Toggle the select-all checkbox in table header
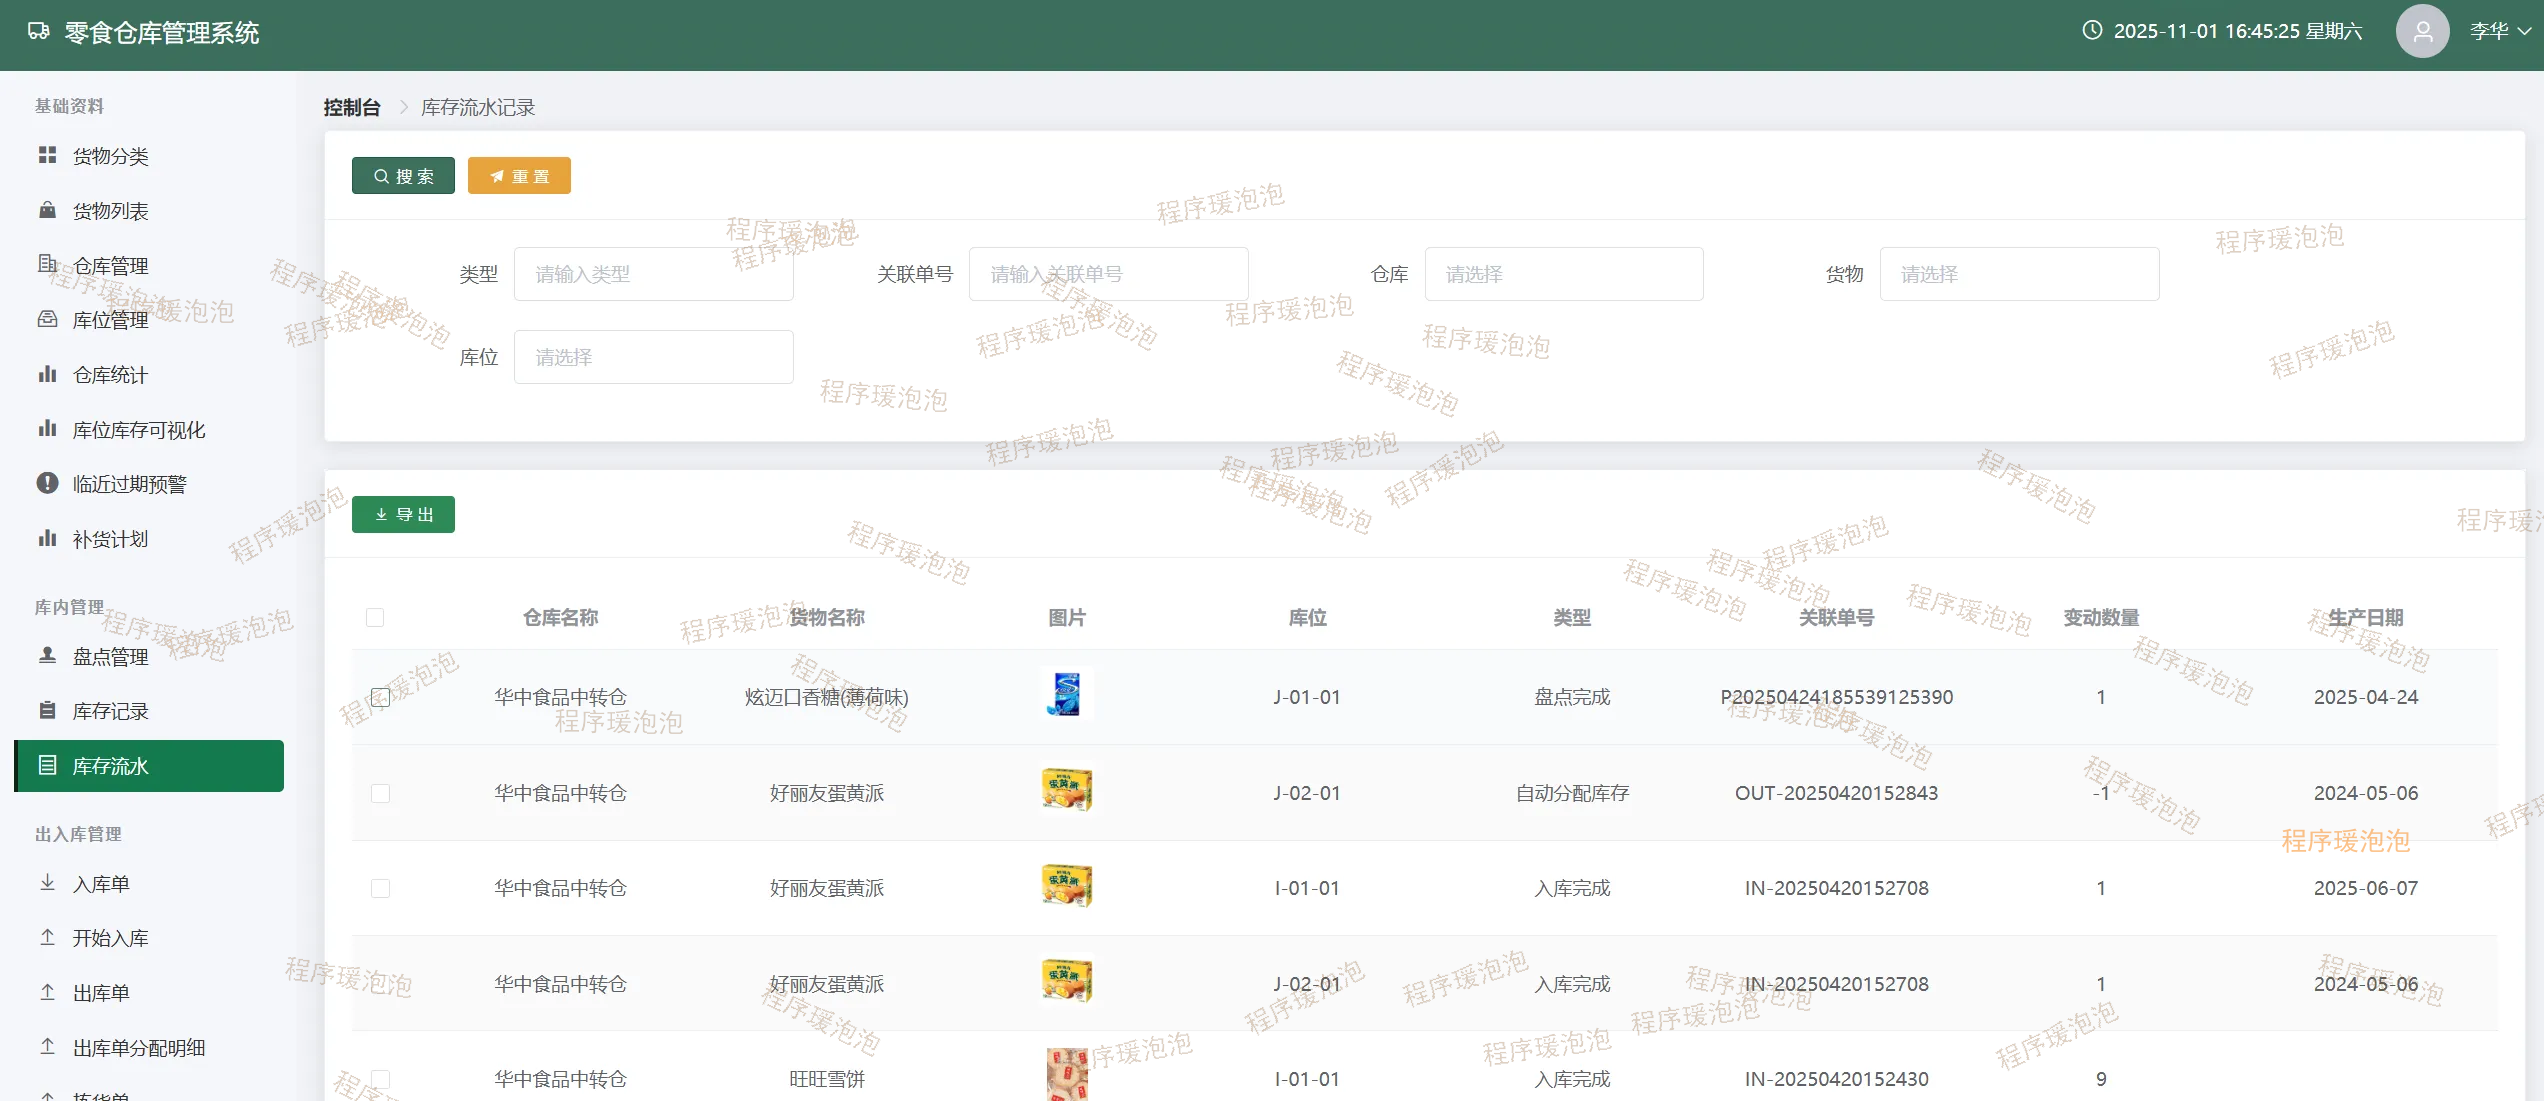Viewport: 2544px width, 1101px height. pyautogui.click(x=375, y=617)
